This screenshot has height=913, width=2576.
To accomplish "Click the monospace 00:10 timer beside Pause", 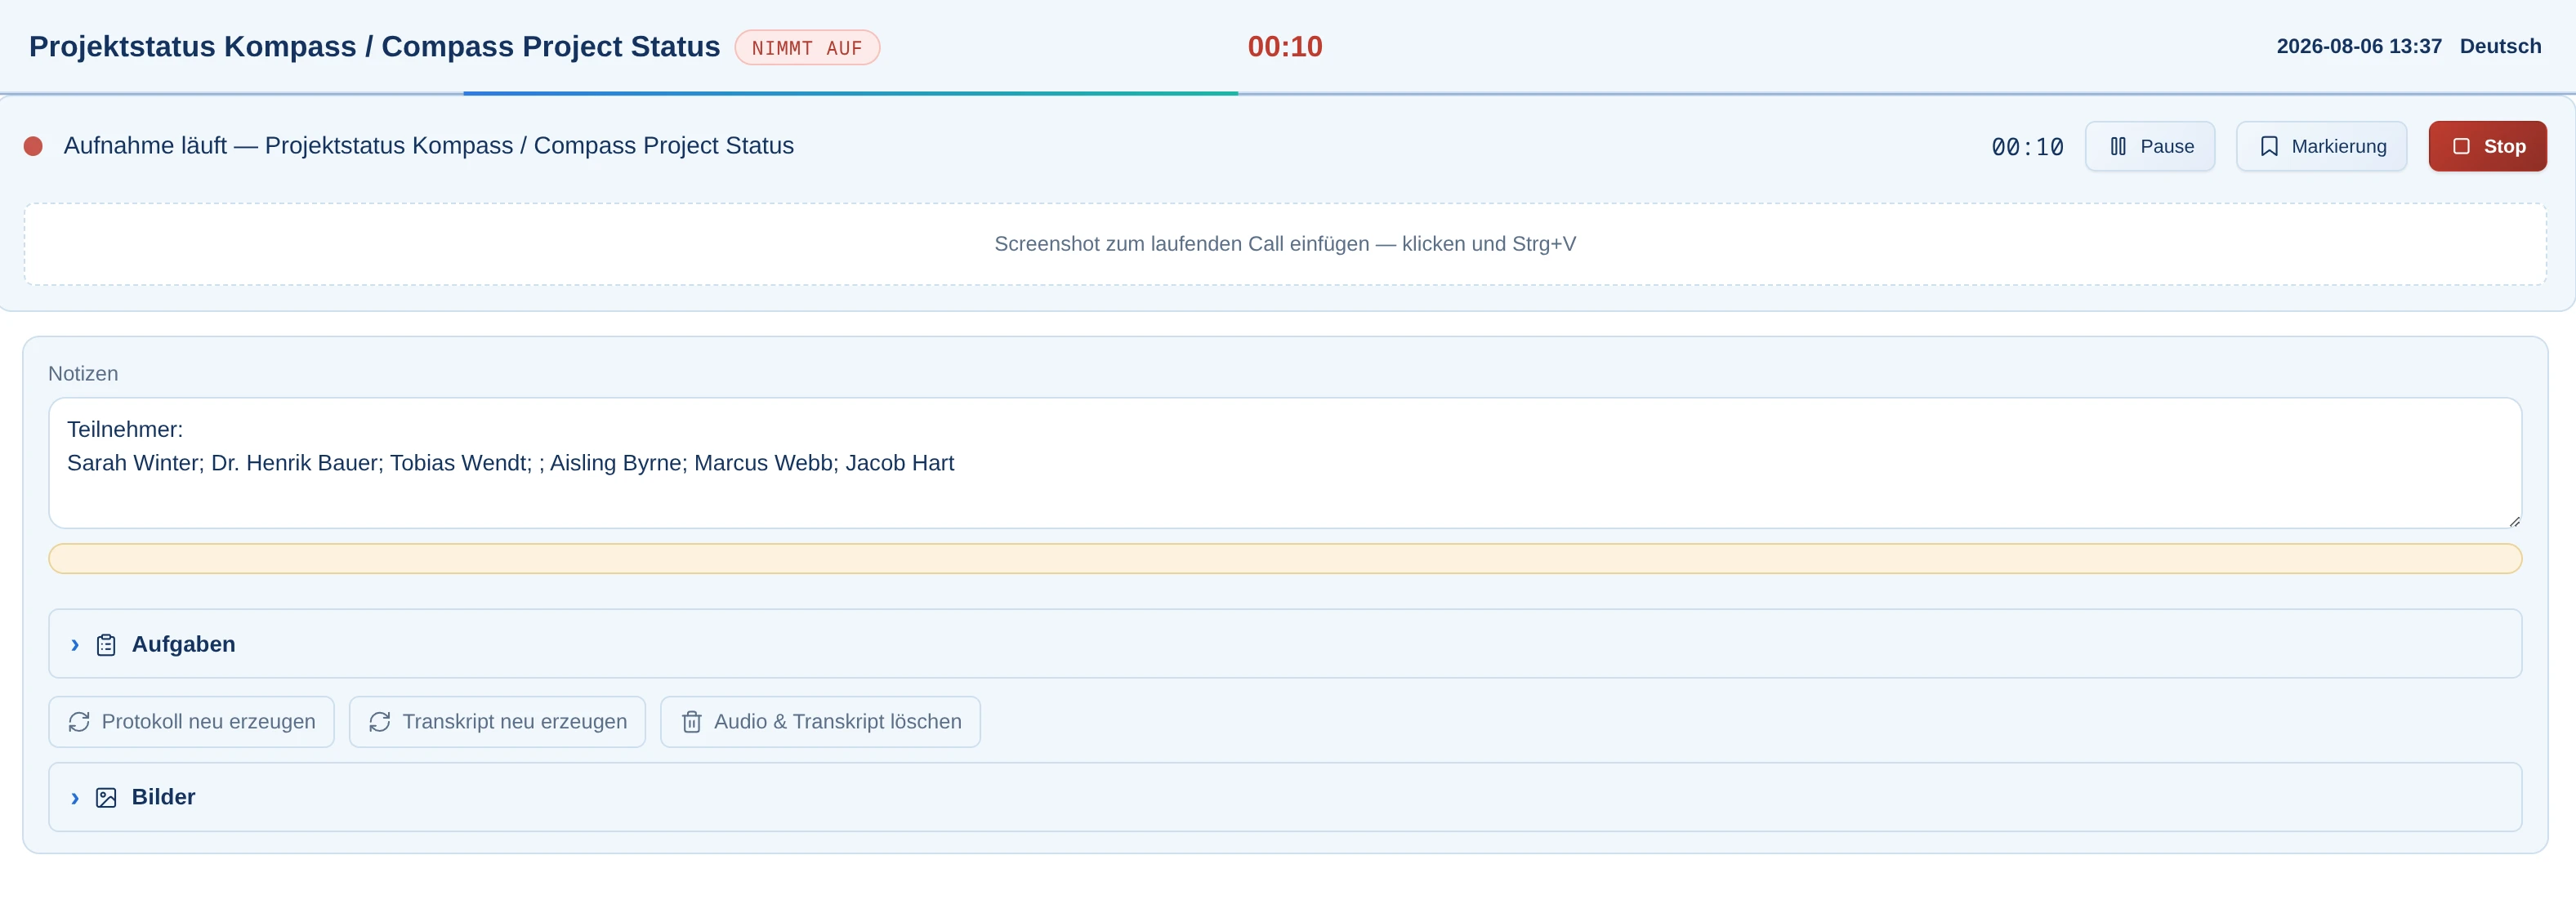I will [x=2027, y=147].
